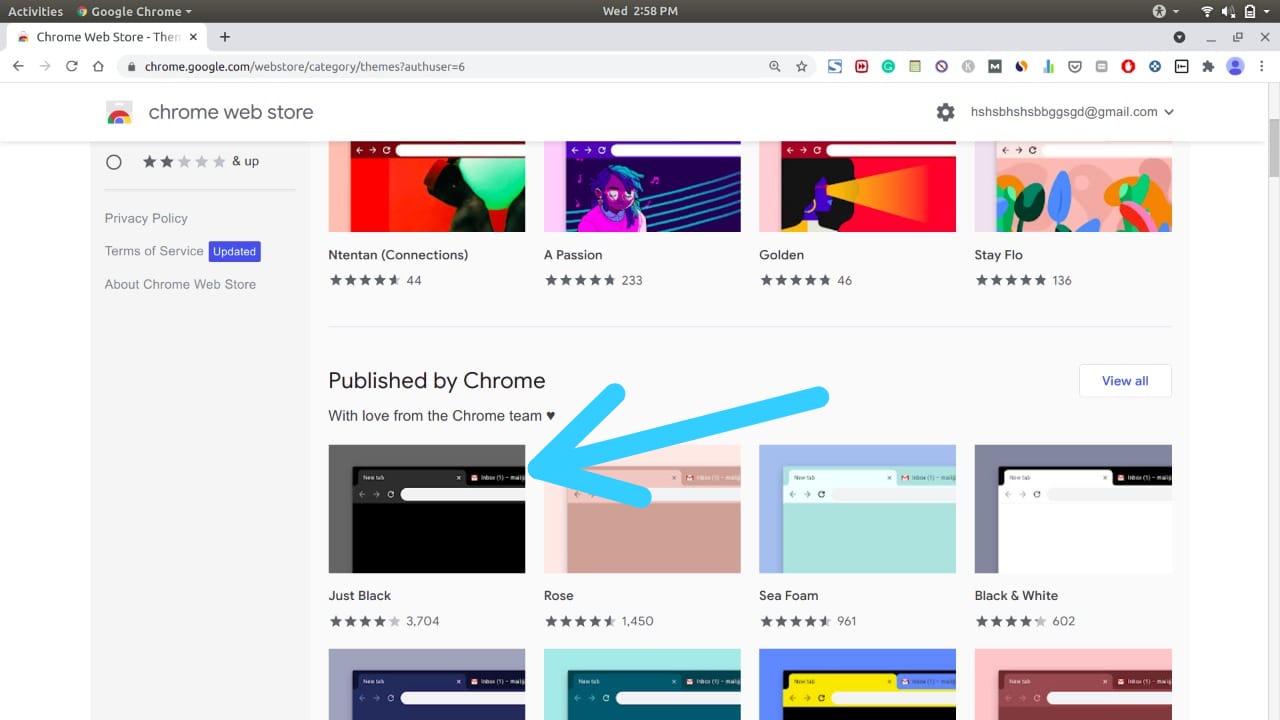1280x720 pixels.
Task: Click the Wi-Fi icon in the top bar
Action: pyautogui.click(x=1207, y=11)
